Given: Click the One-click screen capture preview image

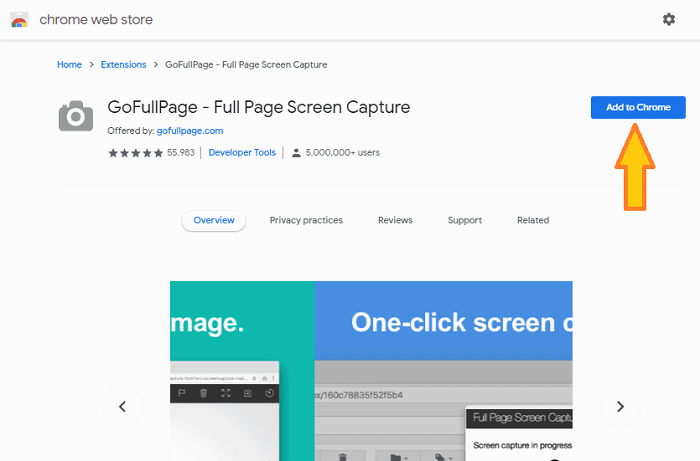Looking at the screenshot, I should [444, 371].
